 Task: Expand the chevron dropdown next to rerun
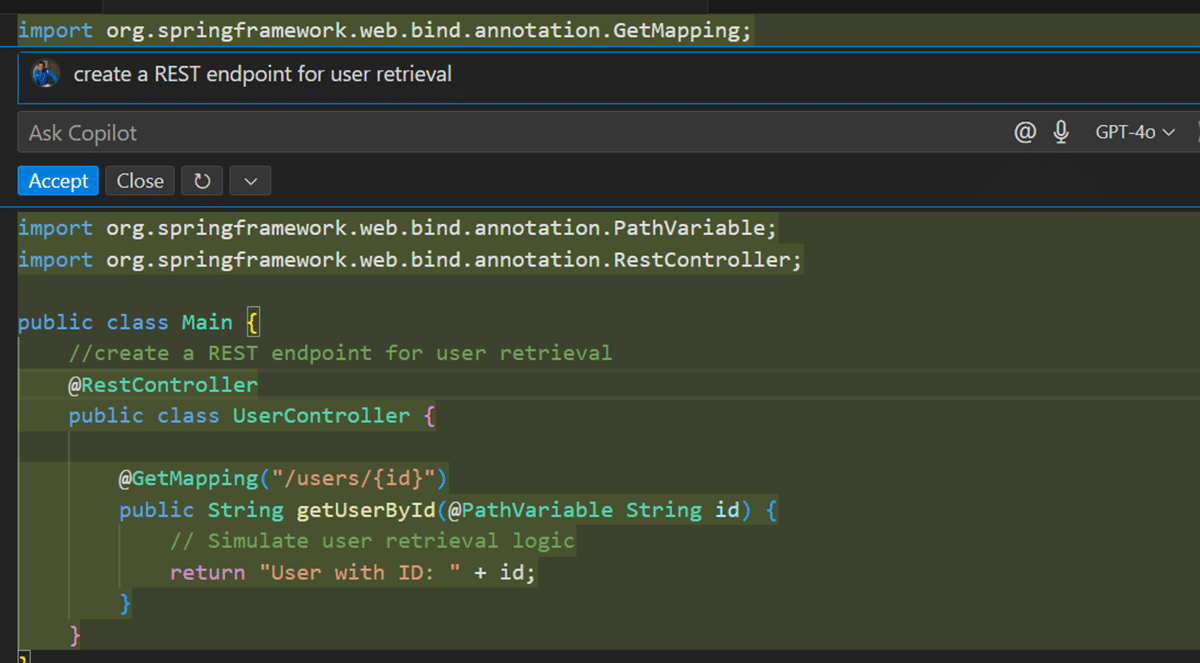250,181
